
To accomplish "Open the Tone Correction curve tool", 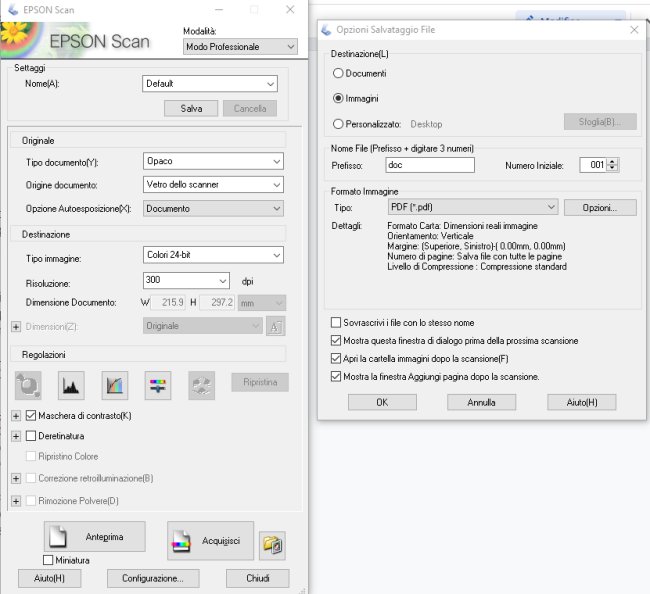I will click(x=115, y=385).
